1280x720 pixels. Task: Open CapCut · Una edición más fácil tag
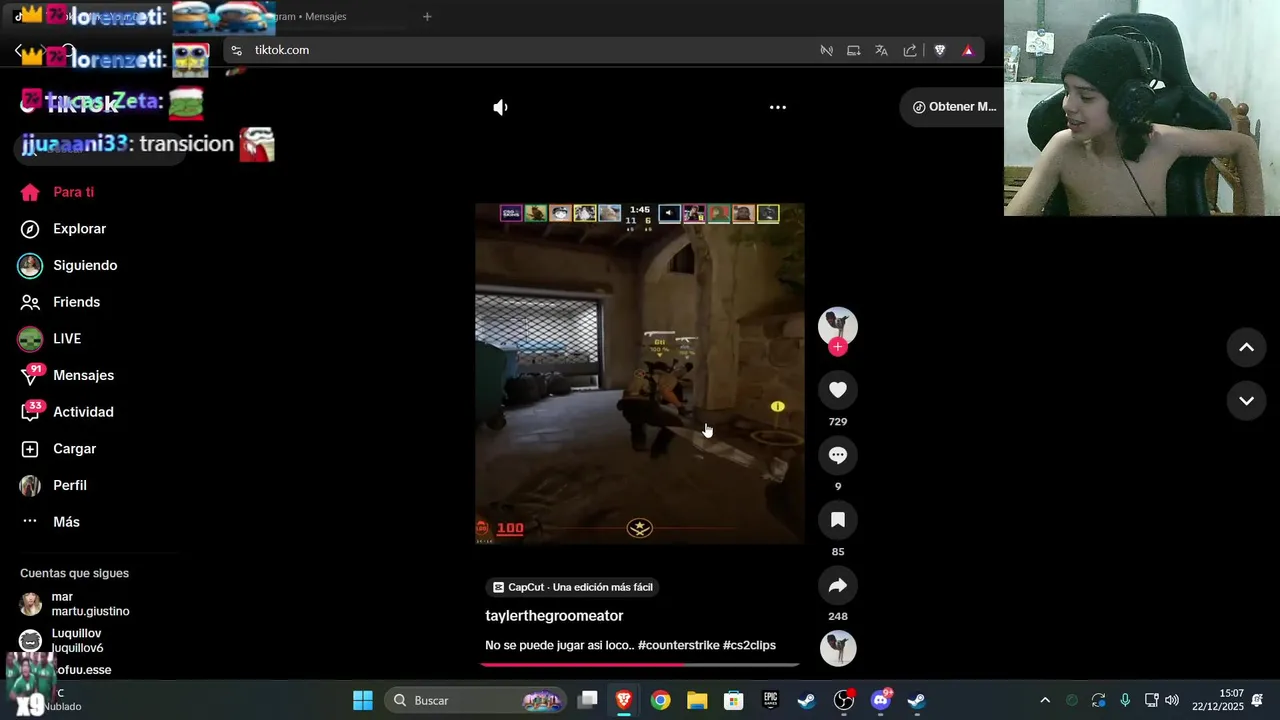[572, 587]
